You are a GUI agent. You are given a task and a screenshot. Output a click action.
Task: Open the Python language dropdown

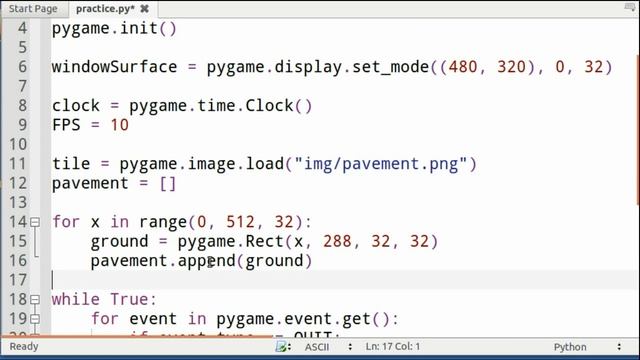(587, 347)
